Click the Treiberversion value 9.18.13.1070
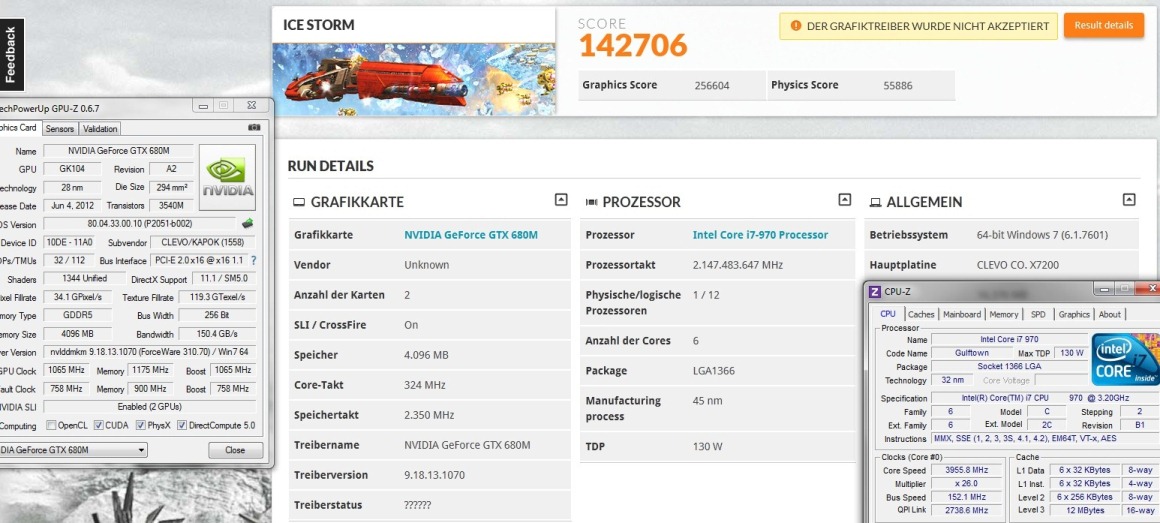This screenshot has width=1160, height=523. tap(434, 475)
